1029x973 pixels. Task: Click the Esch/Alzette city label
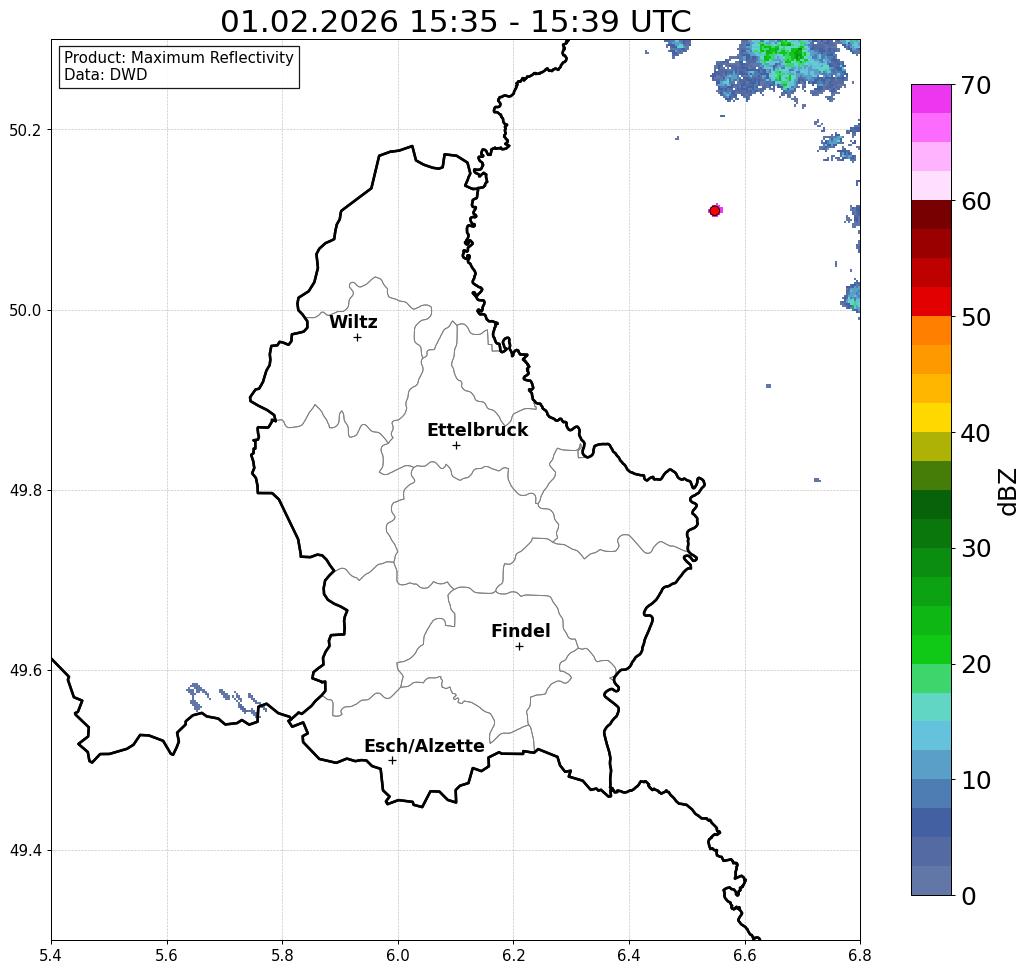[x=424, y=746]
